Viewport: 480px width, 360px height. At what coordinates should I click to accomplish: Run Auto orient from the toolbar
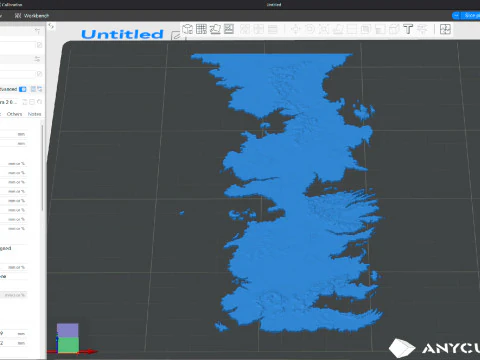tap(215, 29)
